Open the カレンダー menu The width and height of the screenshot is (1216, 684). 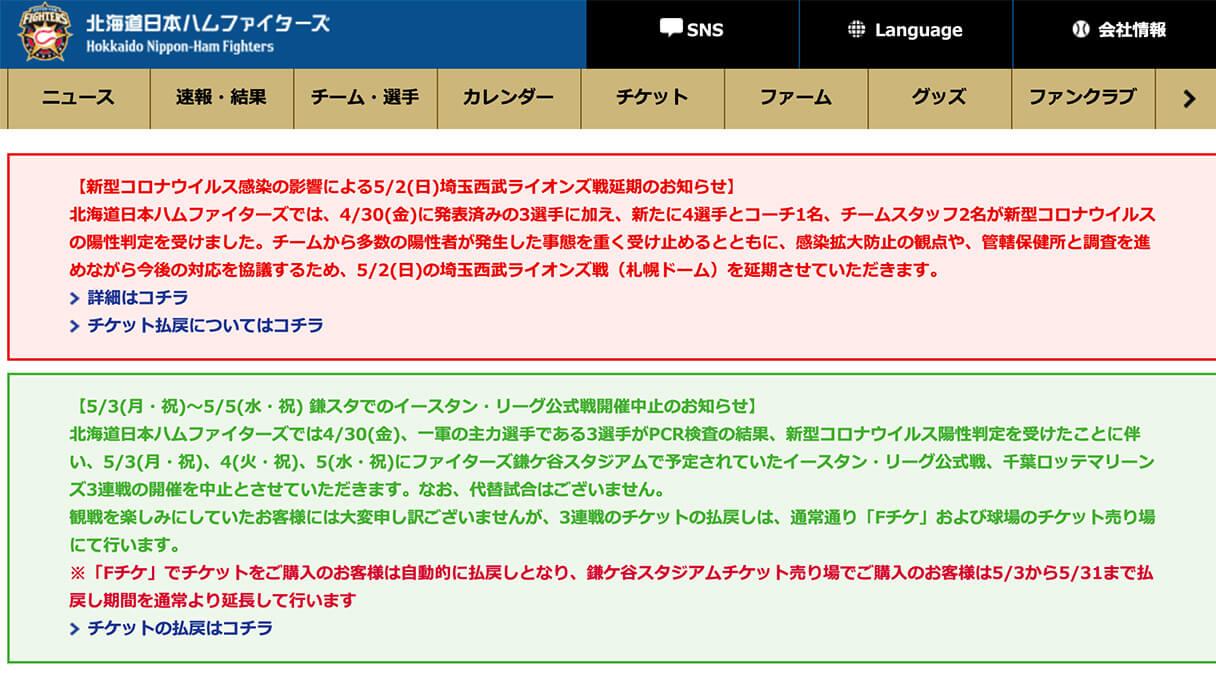(x=508, y=98)
